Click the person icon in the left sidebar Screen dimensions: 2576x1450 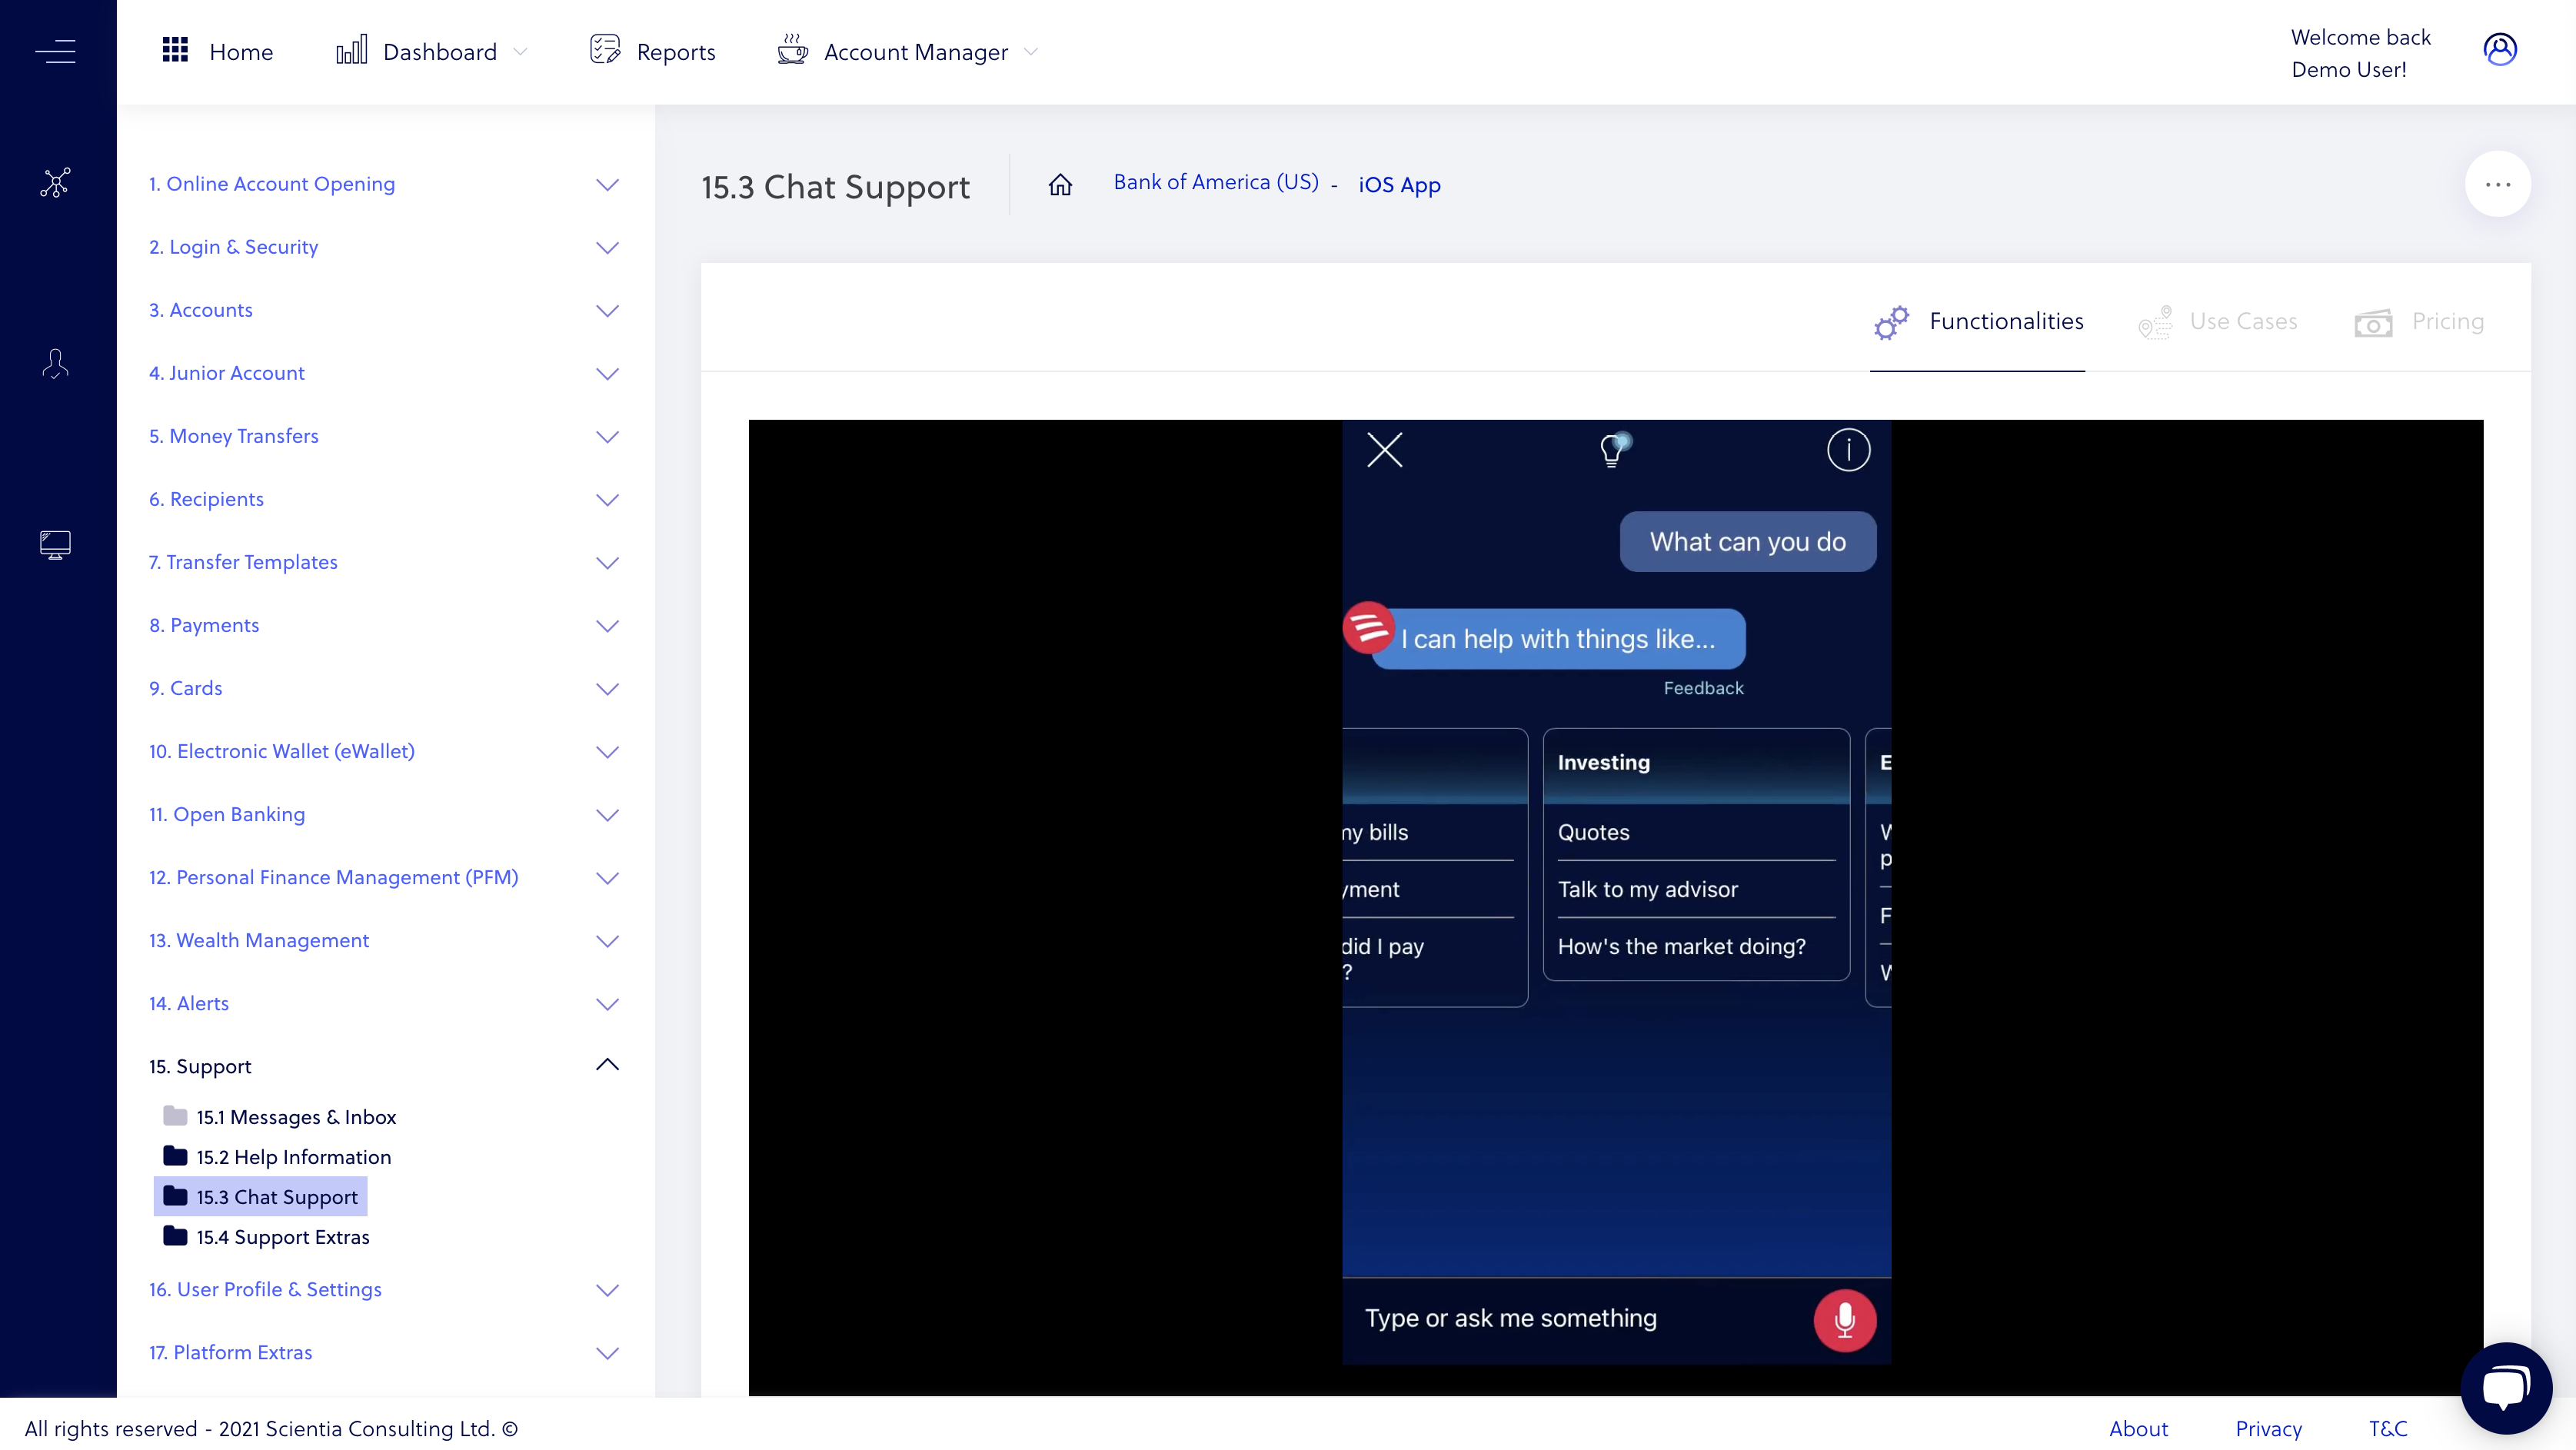pos(56,363)
